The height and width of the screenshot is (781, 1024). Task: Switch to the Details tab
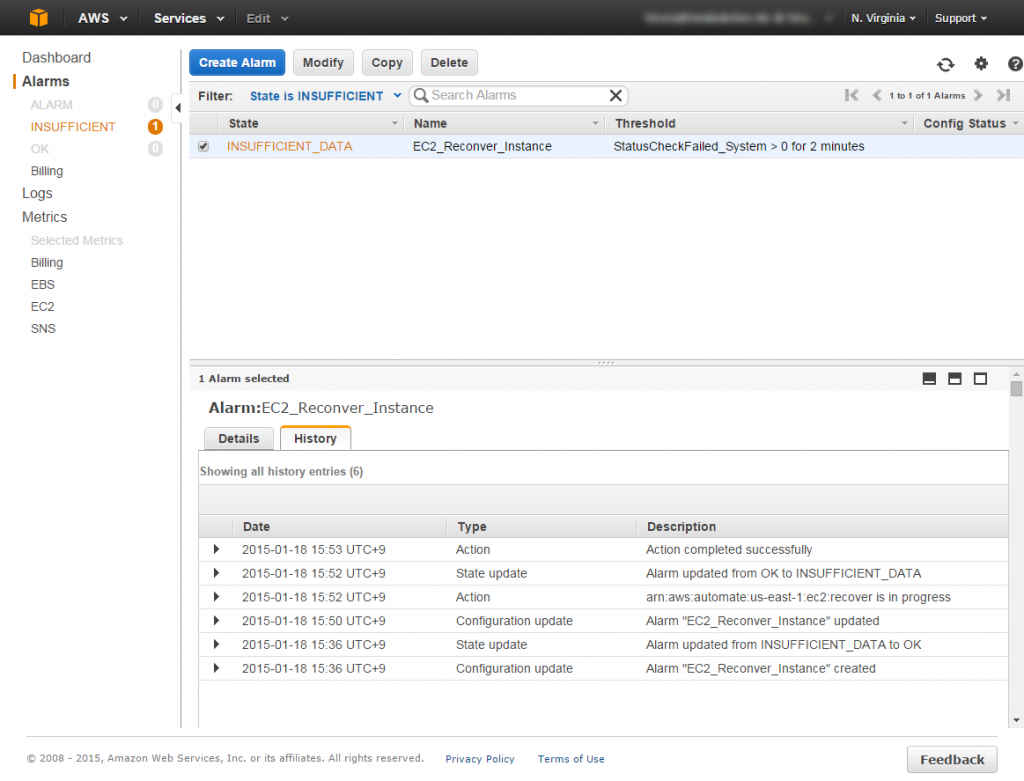pos(238,438)
